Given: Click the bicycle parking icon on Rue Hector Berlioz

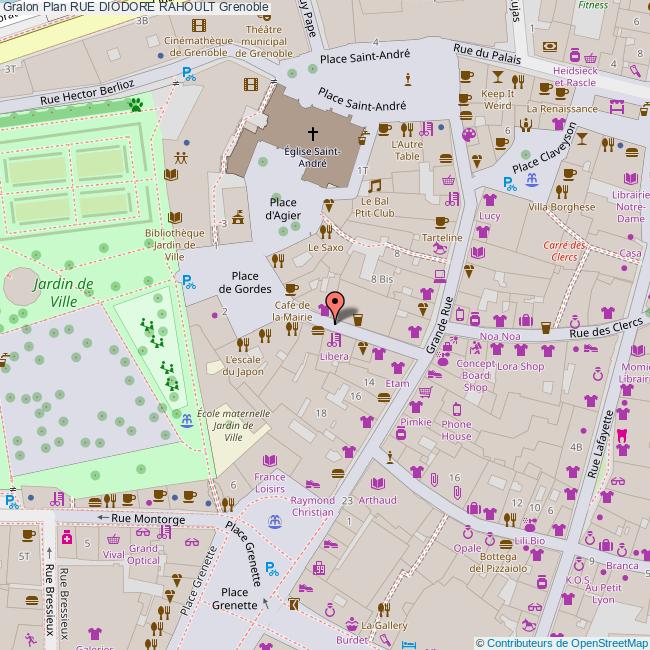Looking at the screenshot, I should 188,72.
